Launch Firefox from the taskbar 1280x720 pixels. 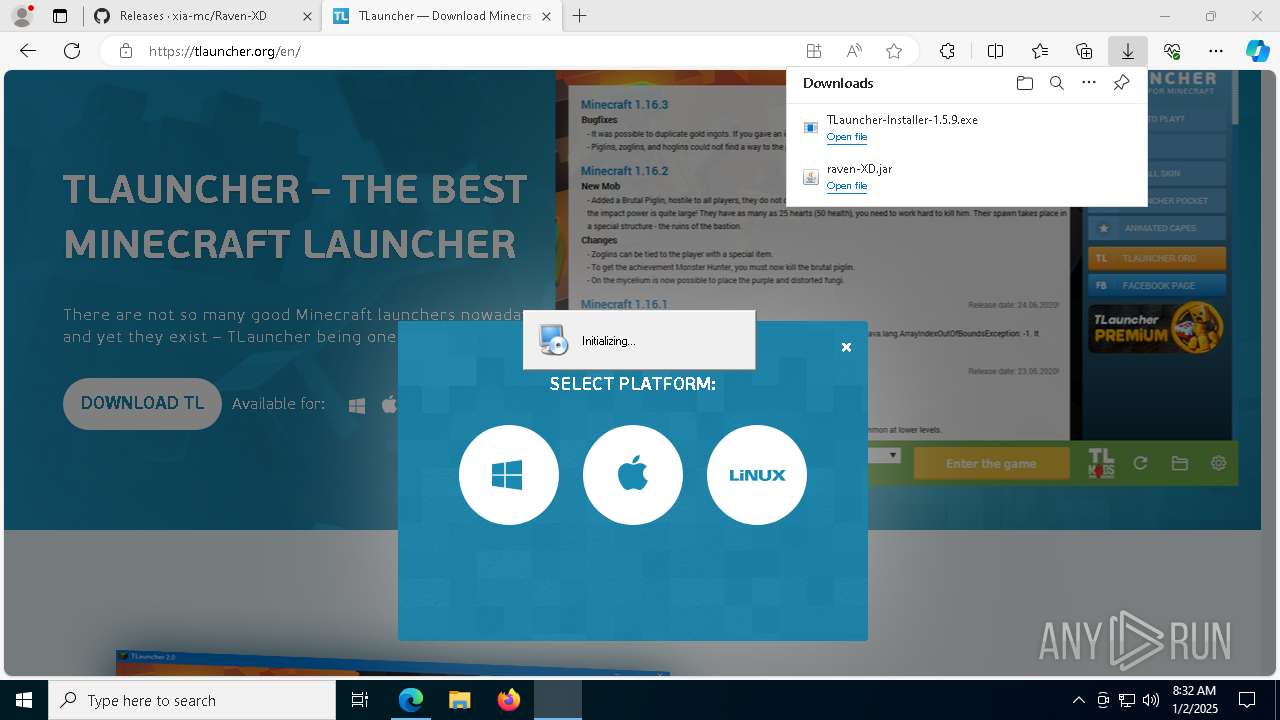click(509, 700)
